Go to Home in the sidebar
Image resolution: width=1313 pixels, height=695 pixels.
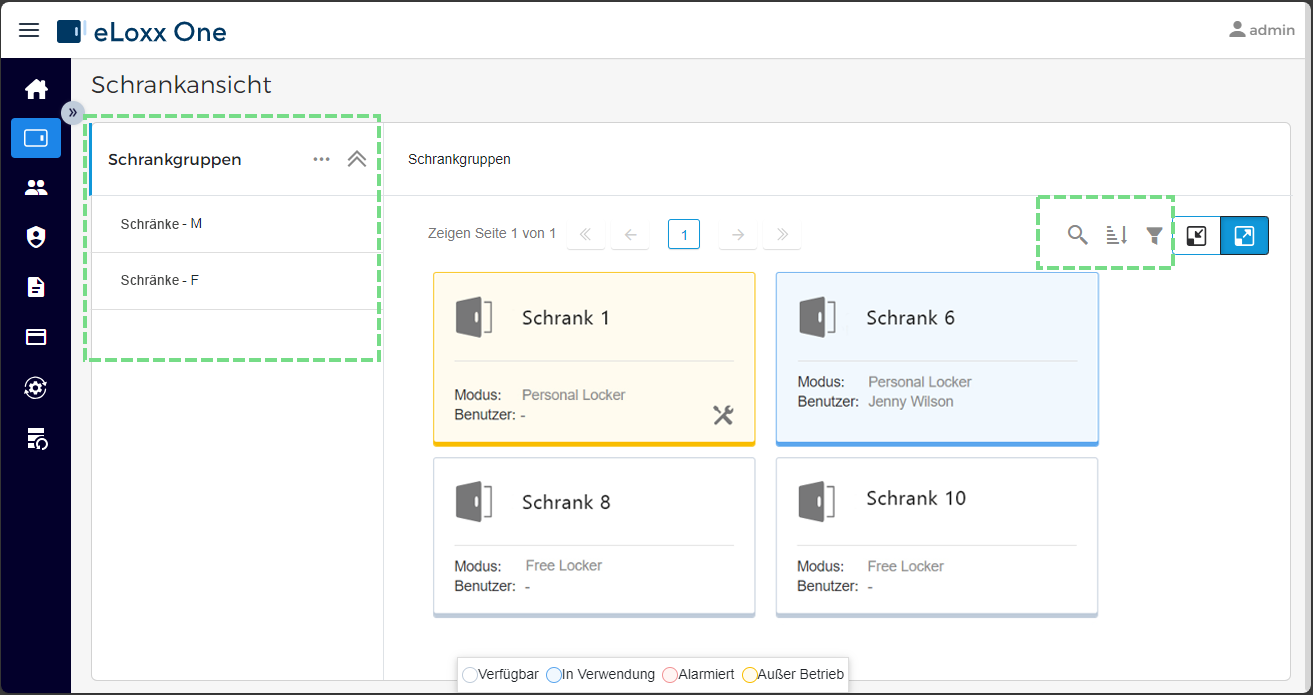click(x=36, y=89)
